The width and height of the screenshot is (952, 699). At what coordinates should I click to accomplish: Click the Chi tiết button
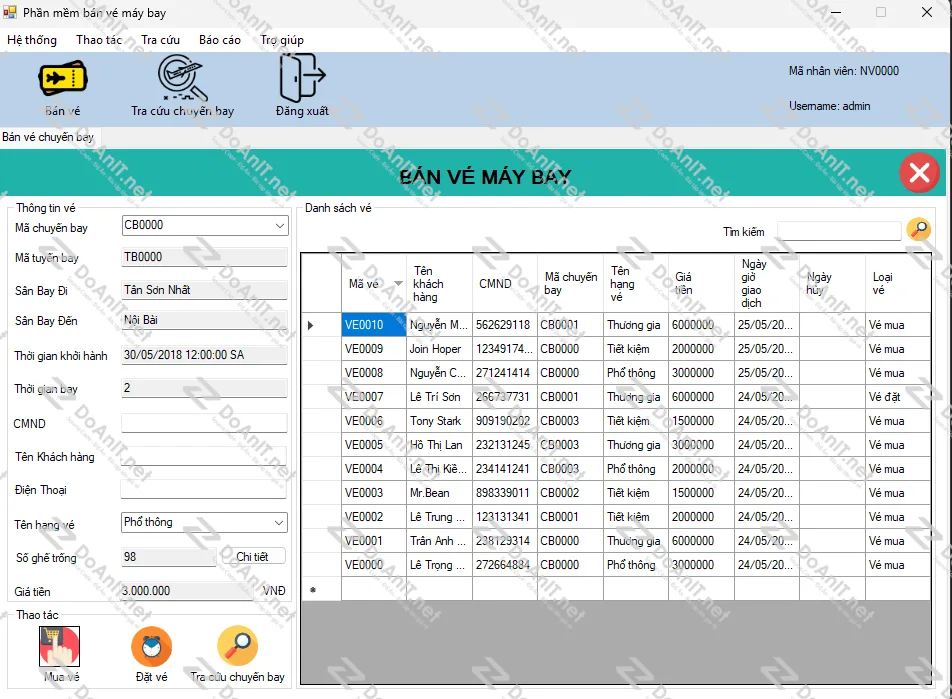(251, 557)
